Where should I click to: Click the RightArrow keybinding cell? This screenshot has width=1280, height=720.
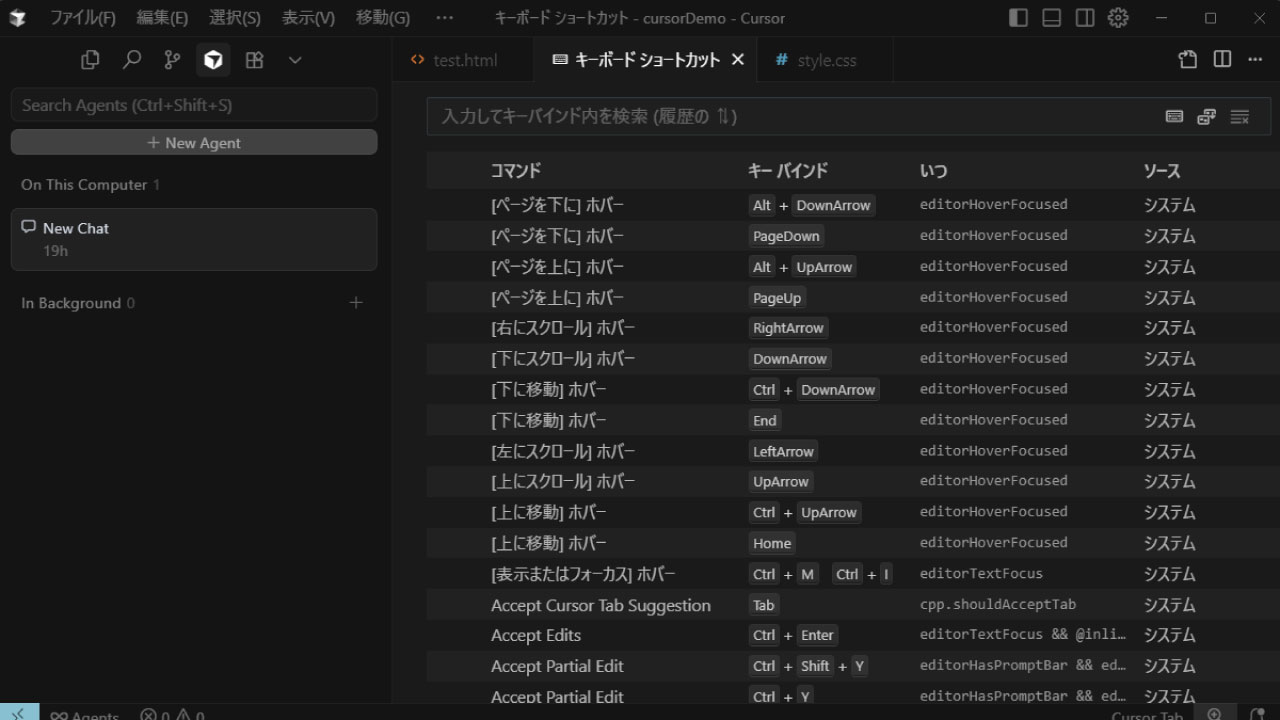coord(788,328)
